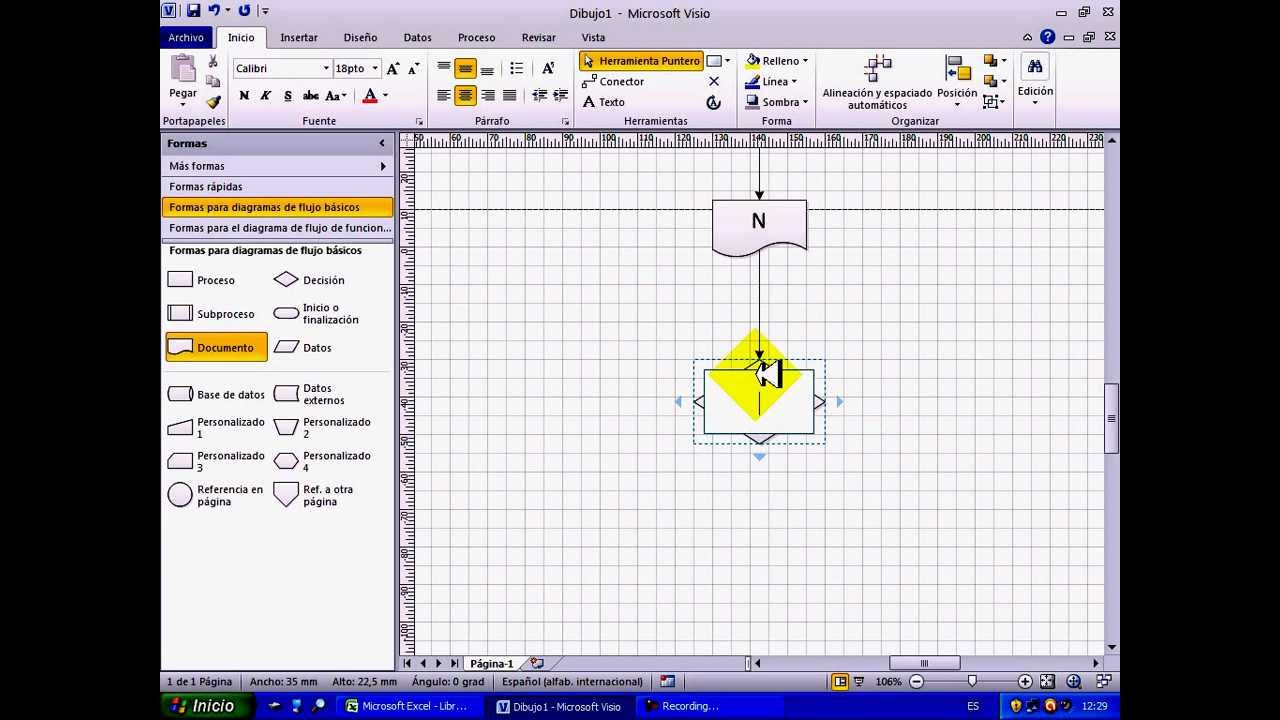Image resolution: width=1280 pixels, height=720 pixels.
Task: Toggle underline S formatting
Action: [288, 96]
